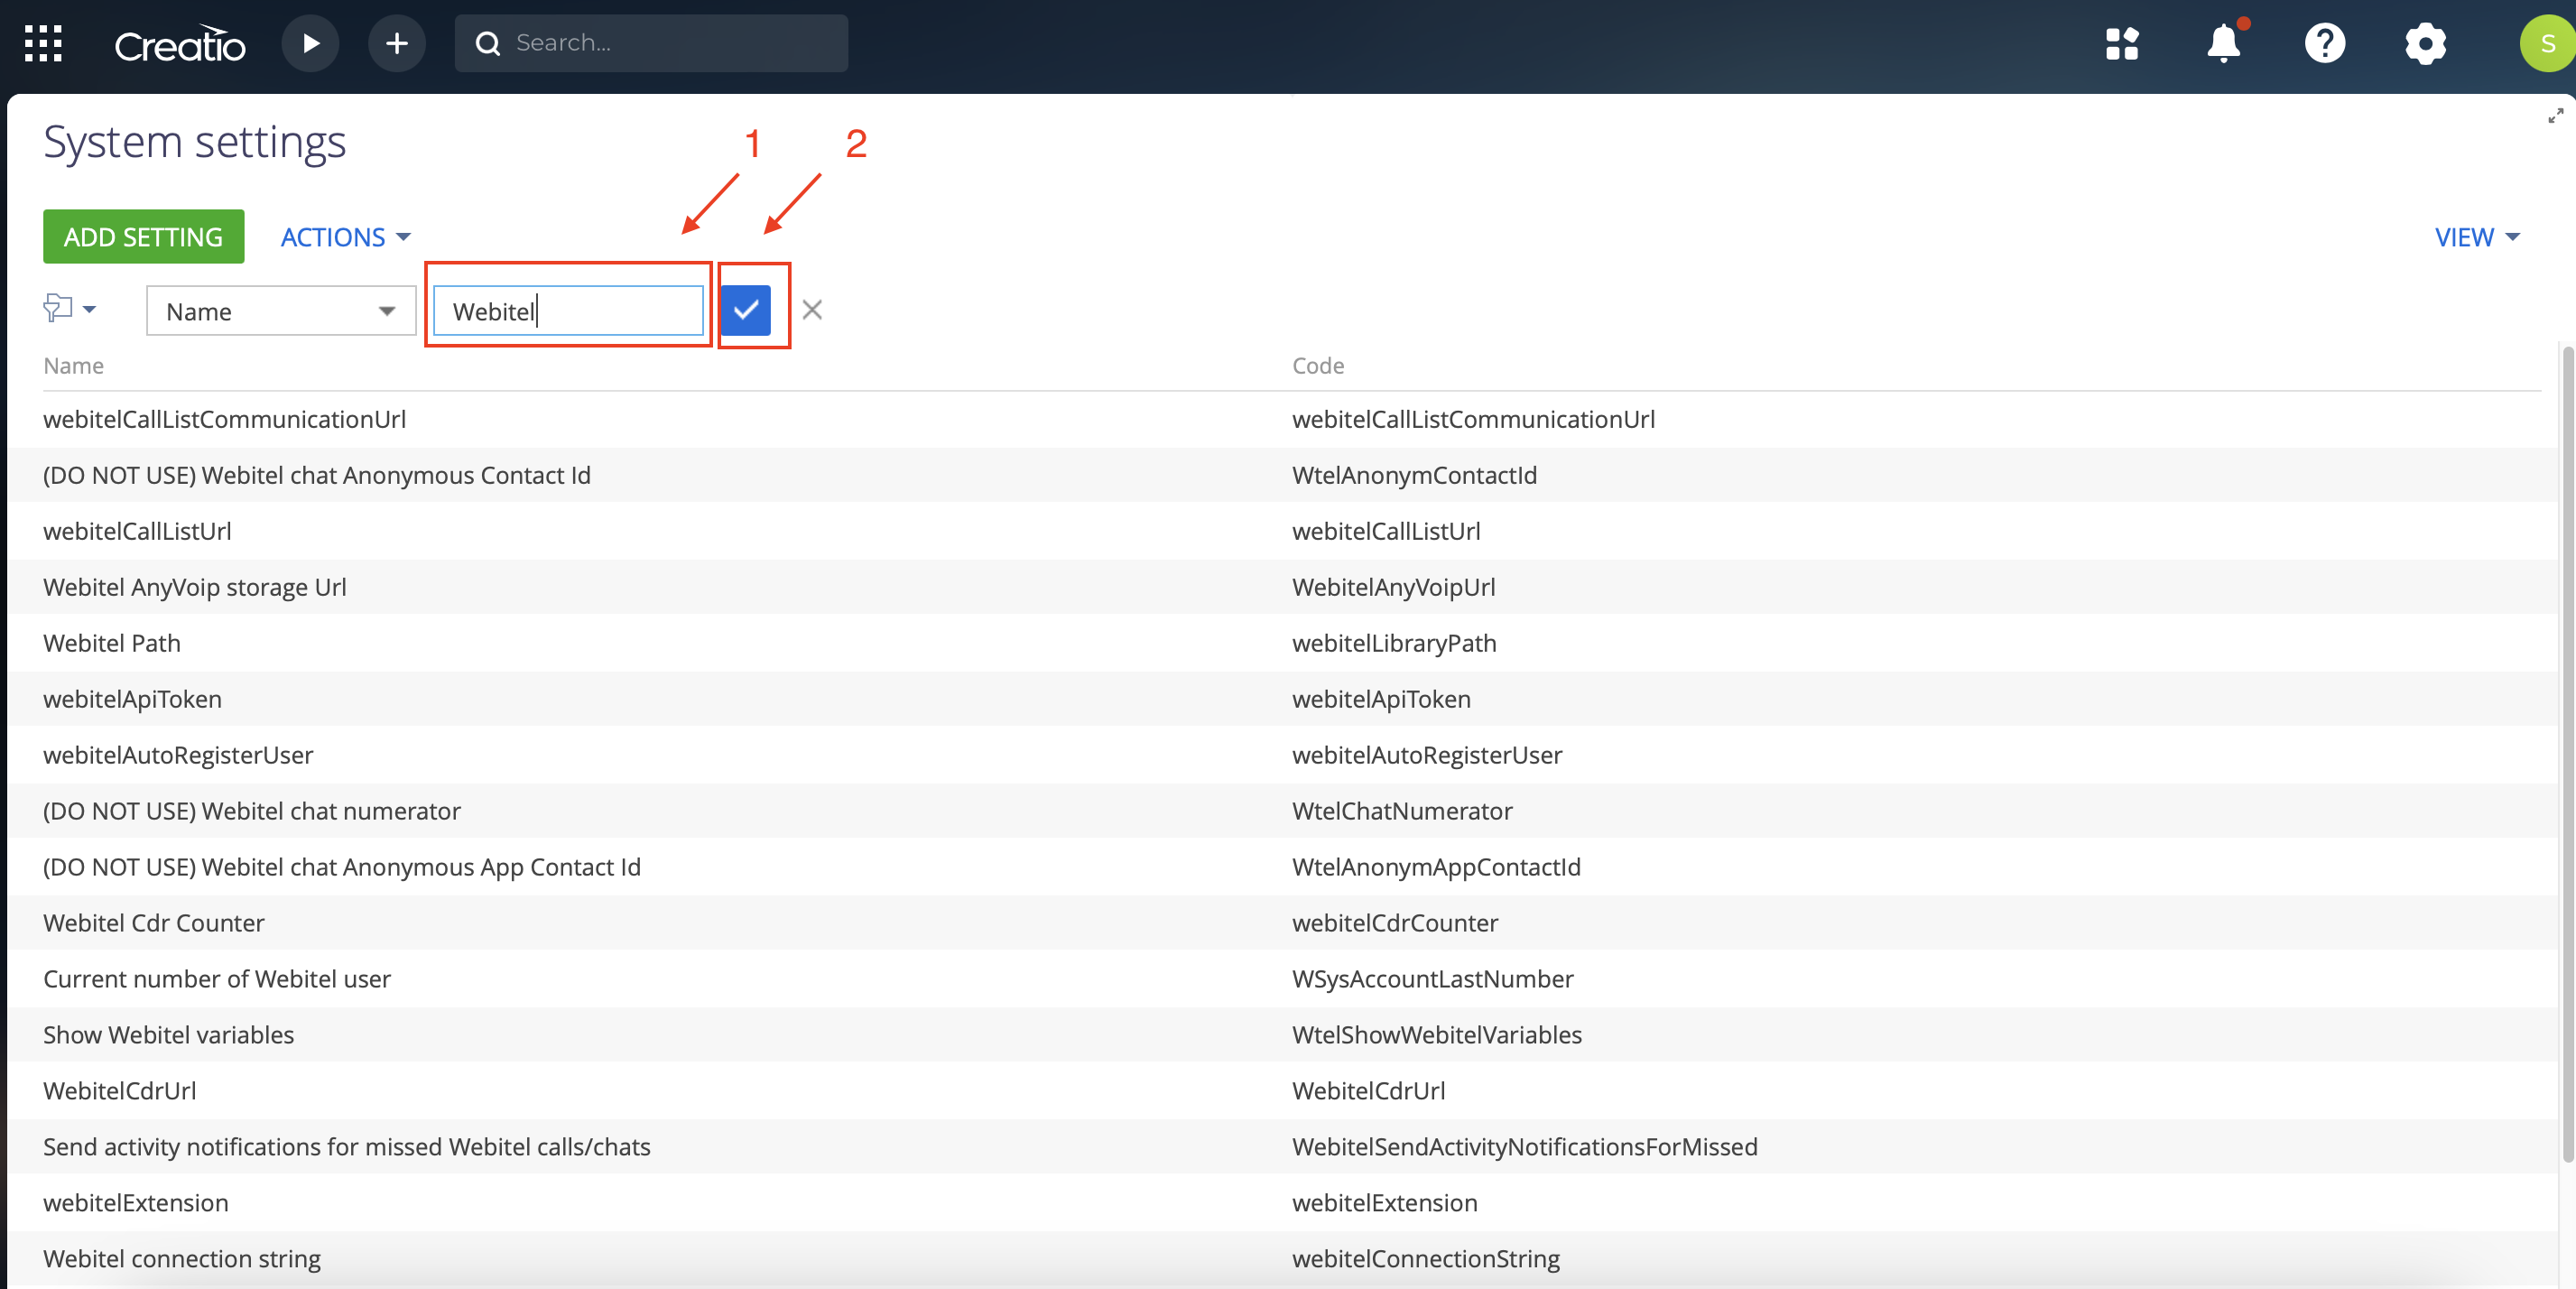
Task: Click the webitelLibraryPath code cell
Action: click(x=1394, y=643)
